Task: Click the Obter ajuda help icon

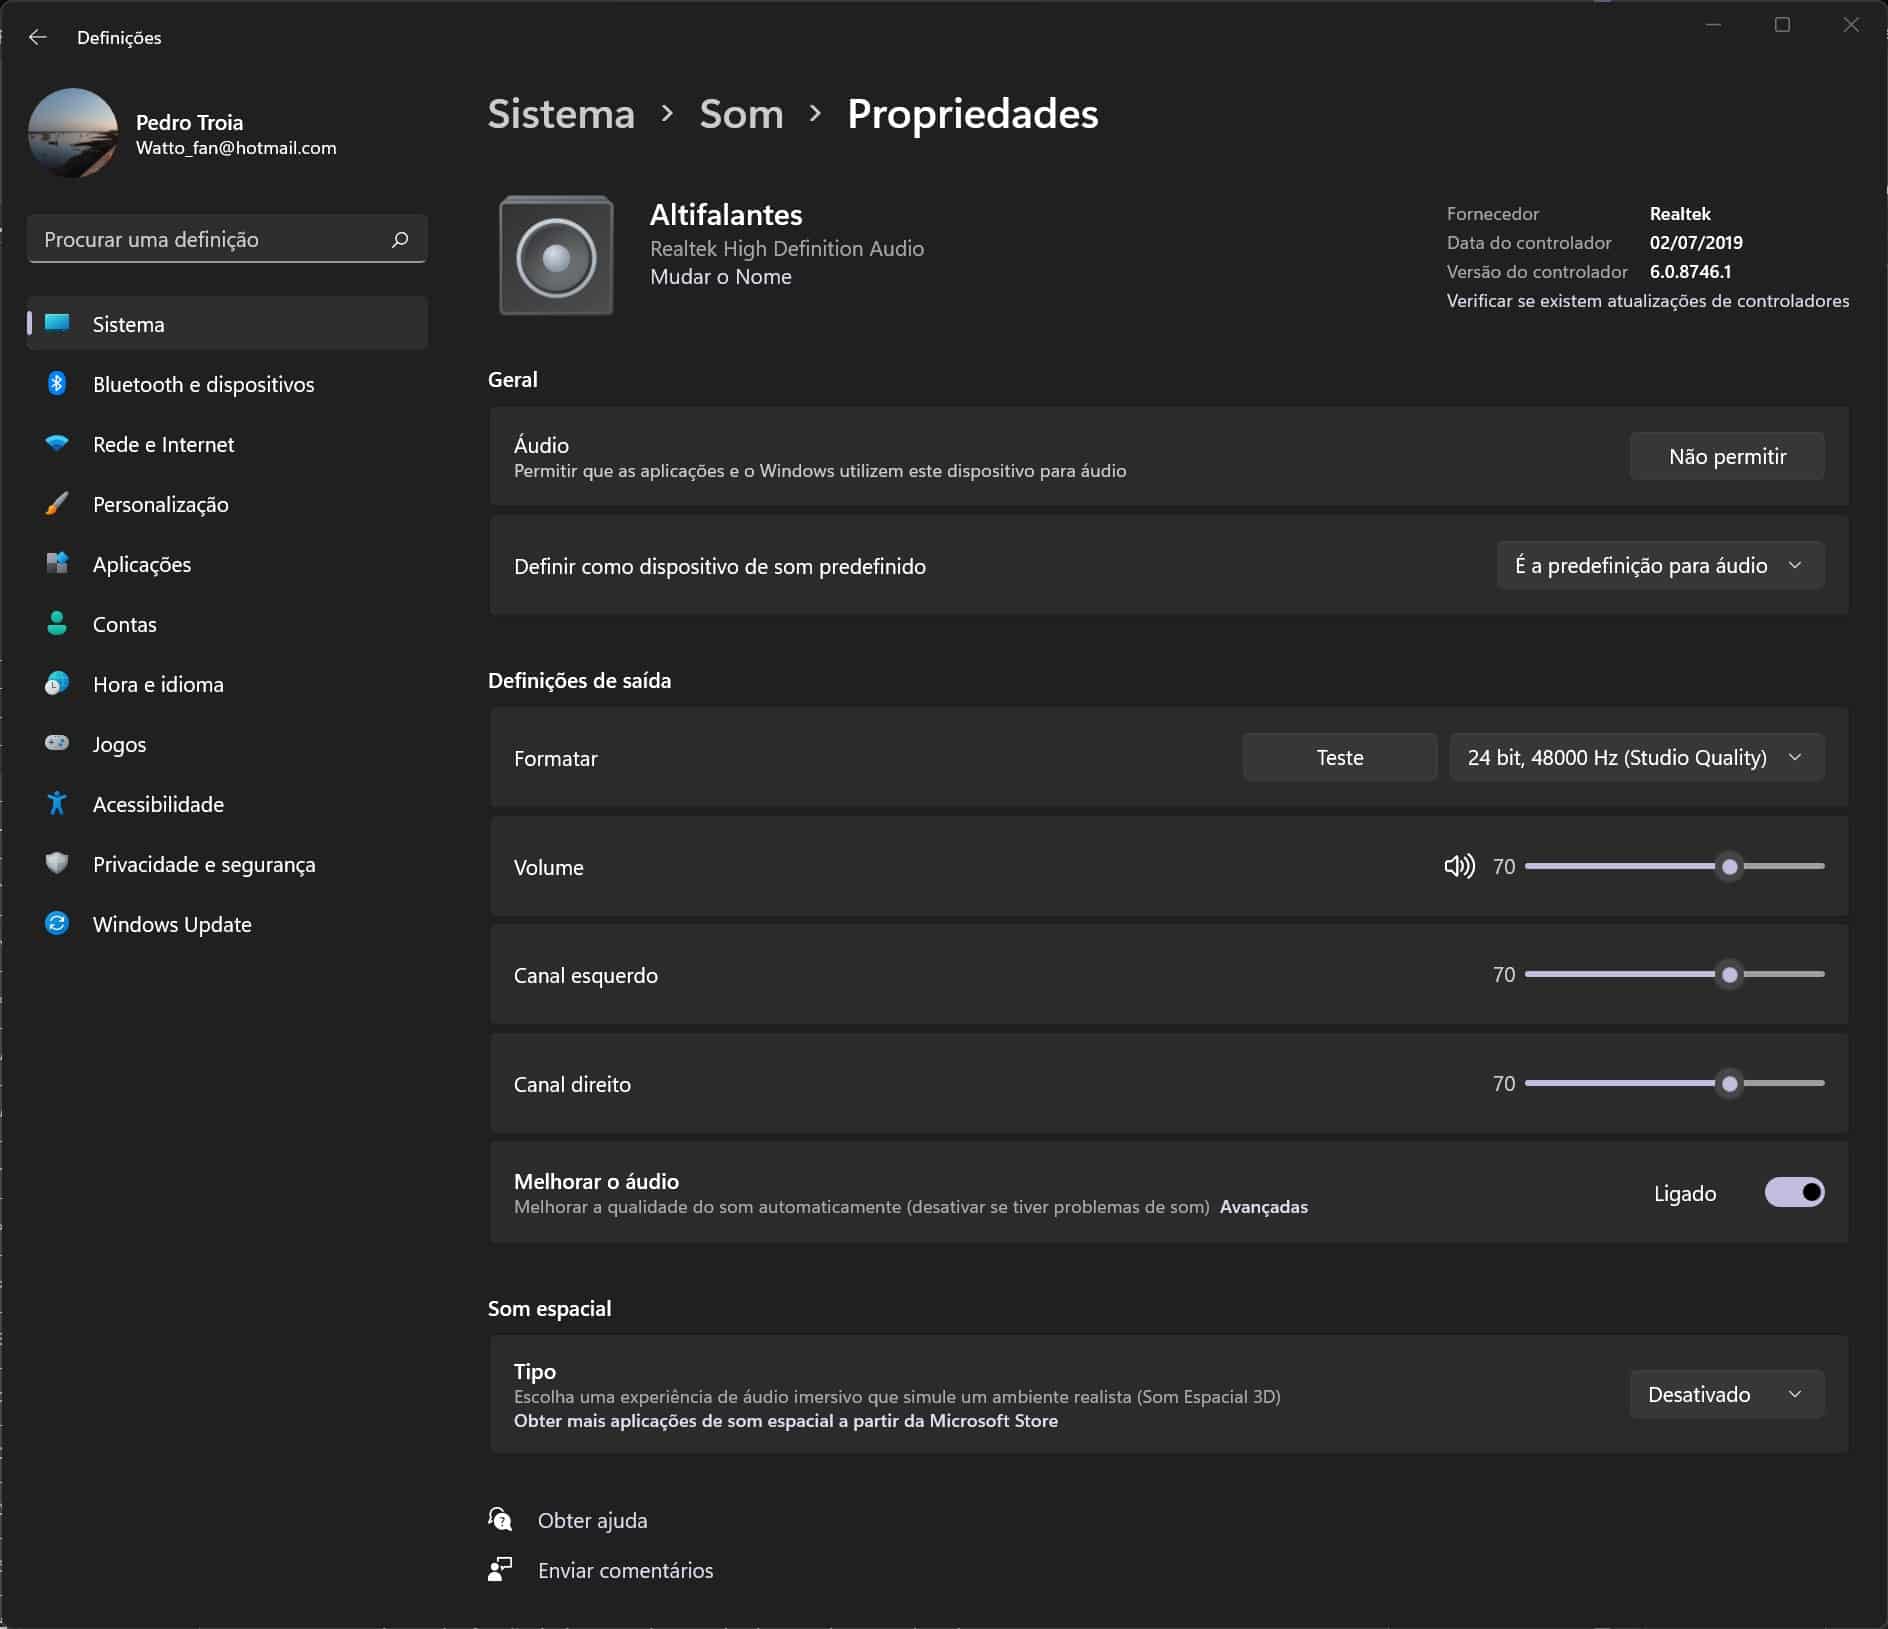Action: 500,1520
